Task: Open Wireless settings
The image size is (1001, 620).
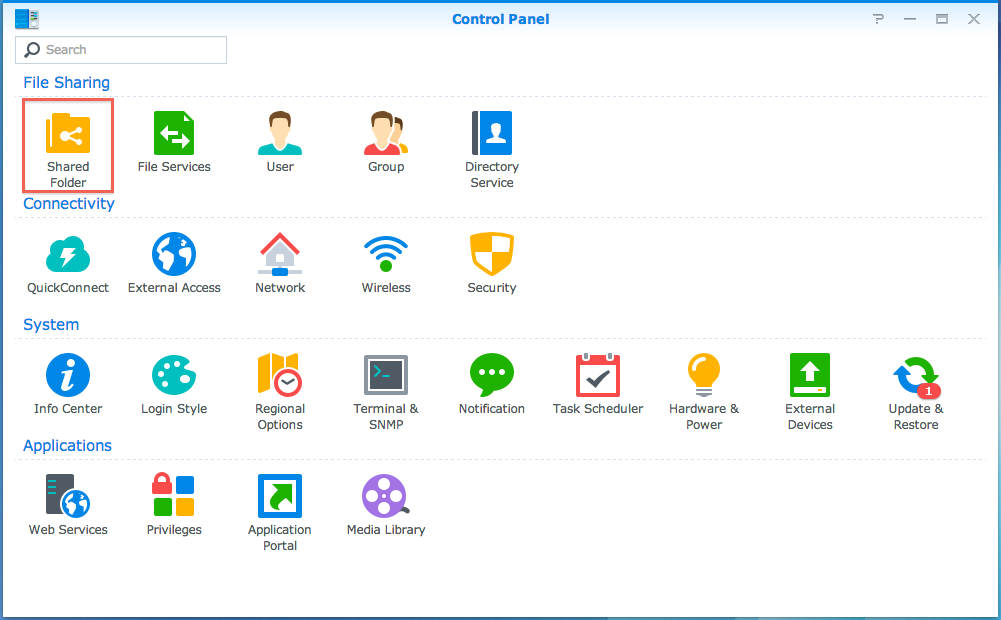Action: point(386,255)
